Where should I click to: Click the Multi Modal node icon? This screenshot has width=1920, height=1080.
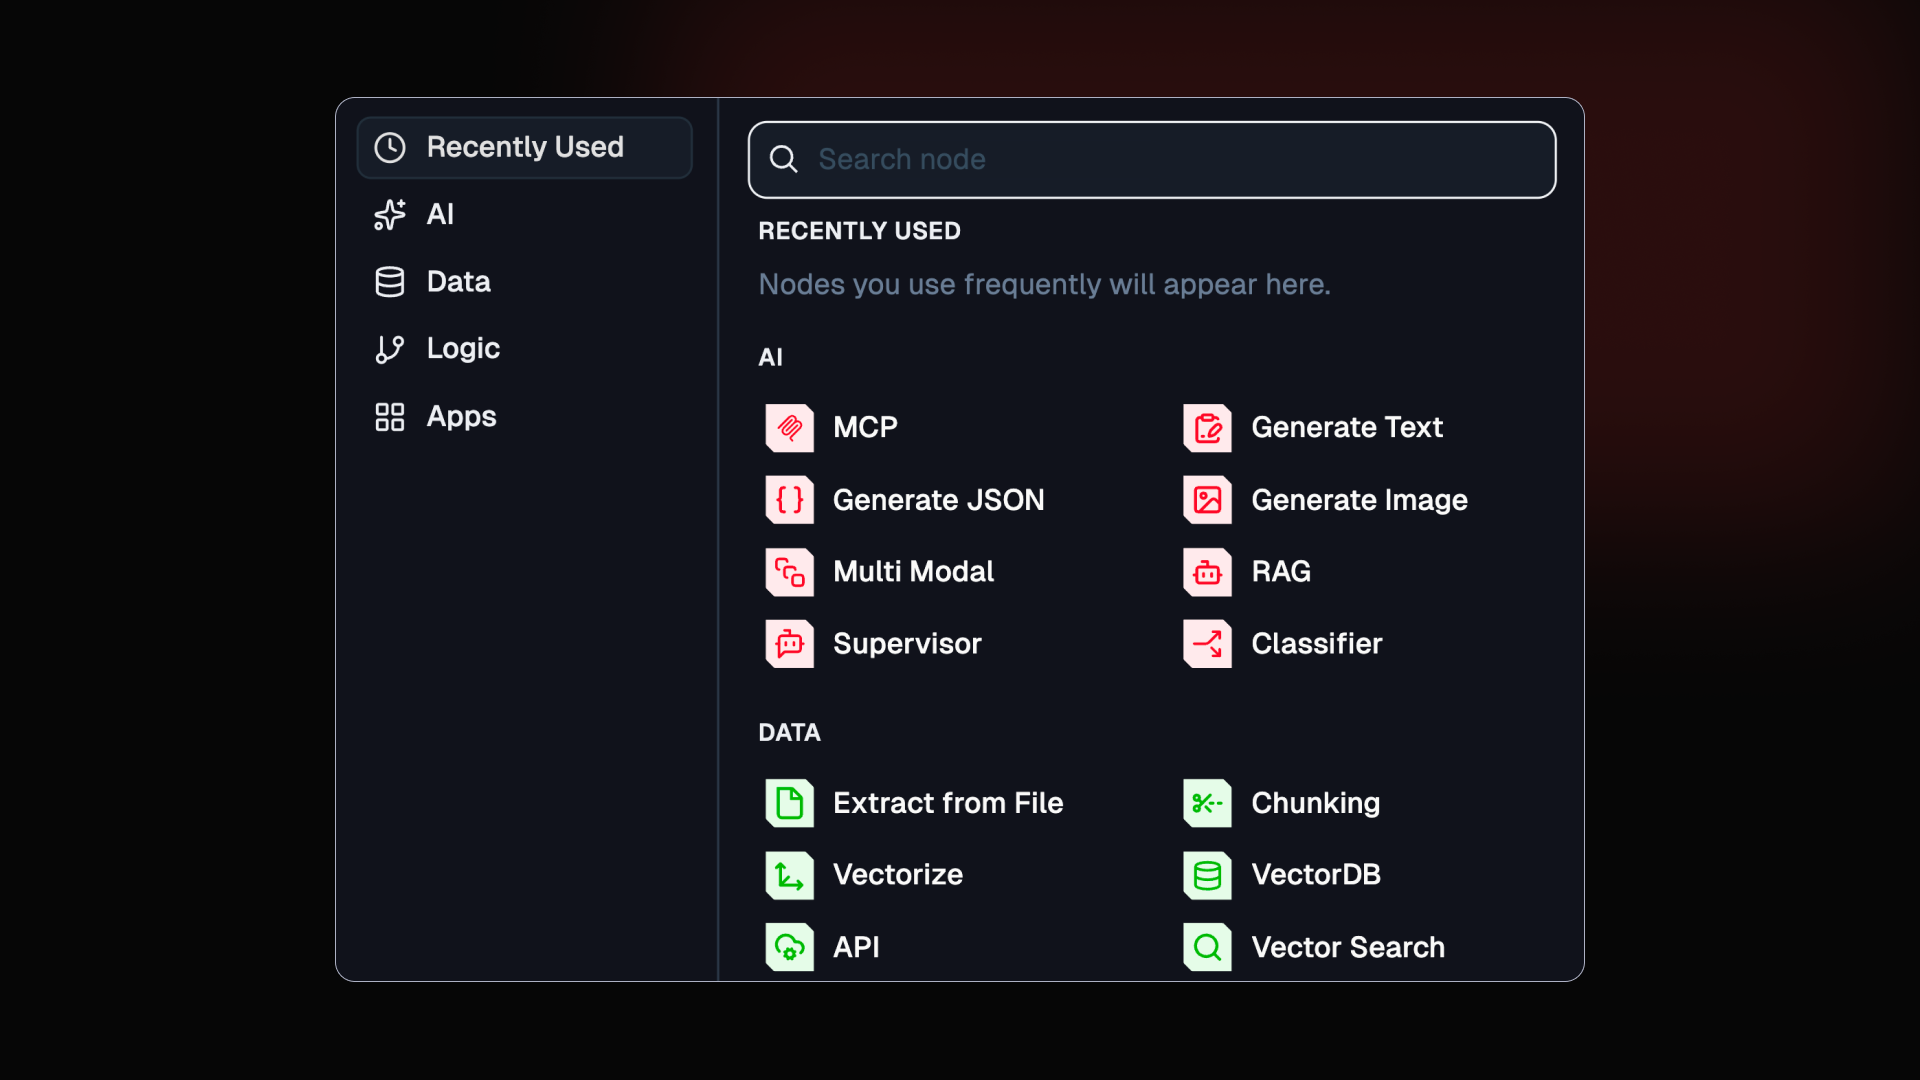click(x=789, y=572)
